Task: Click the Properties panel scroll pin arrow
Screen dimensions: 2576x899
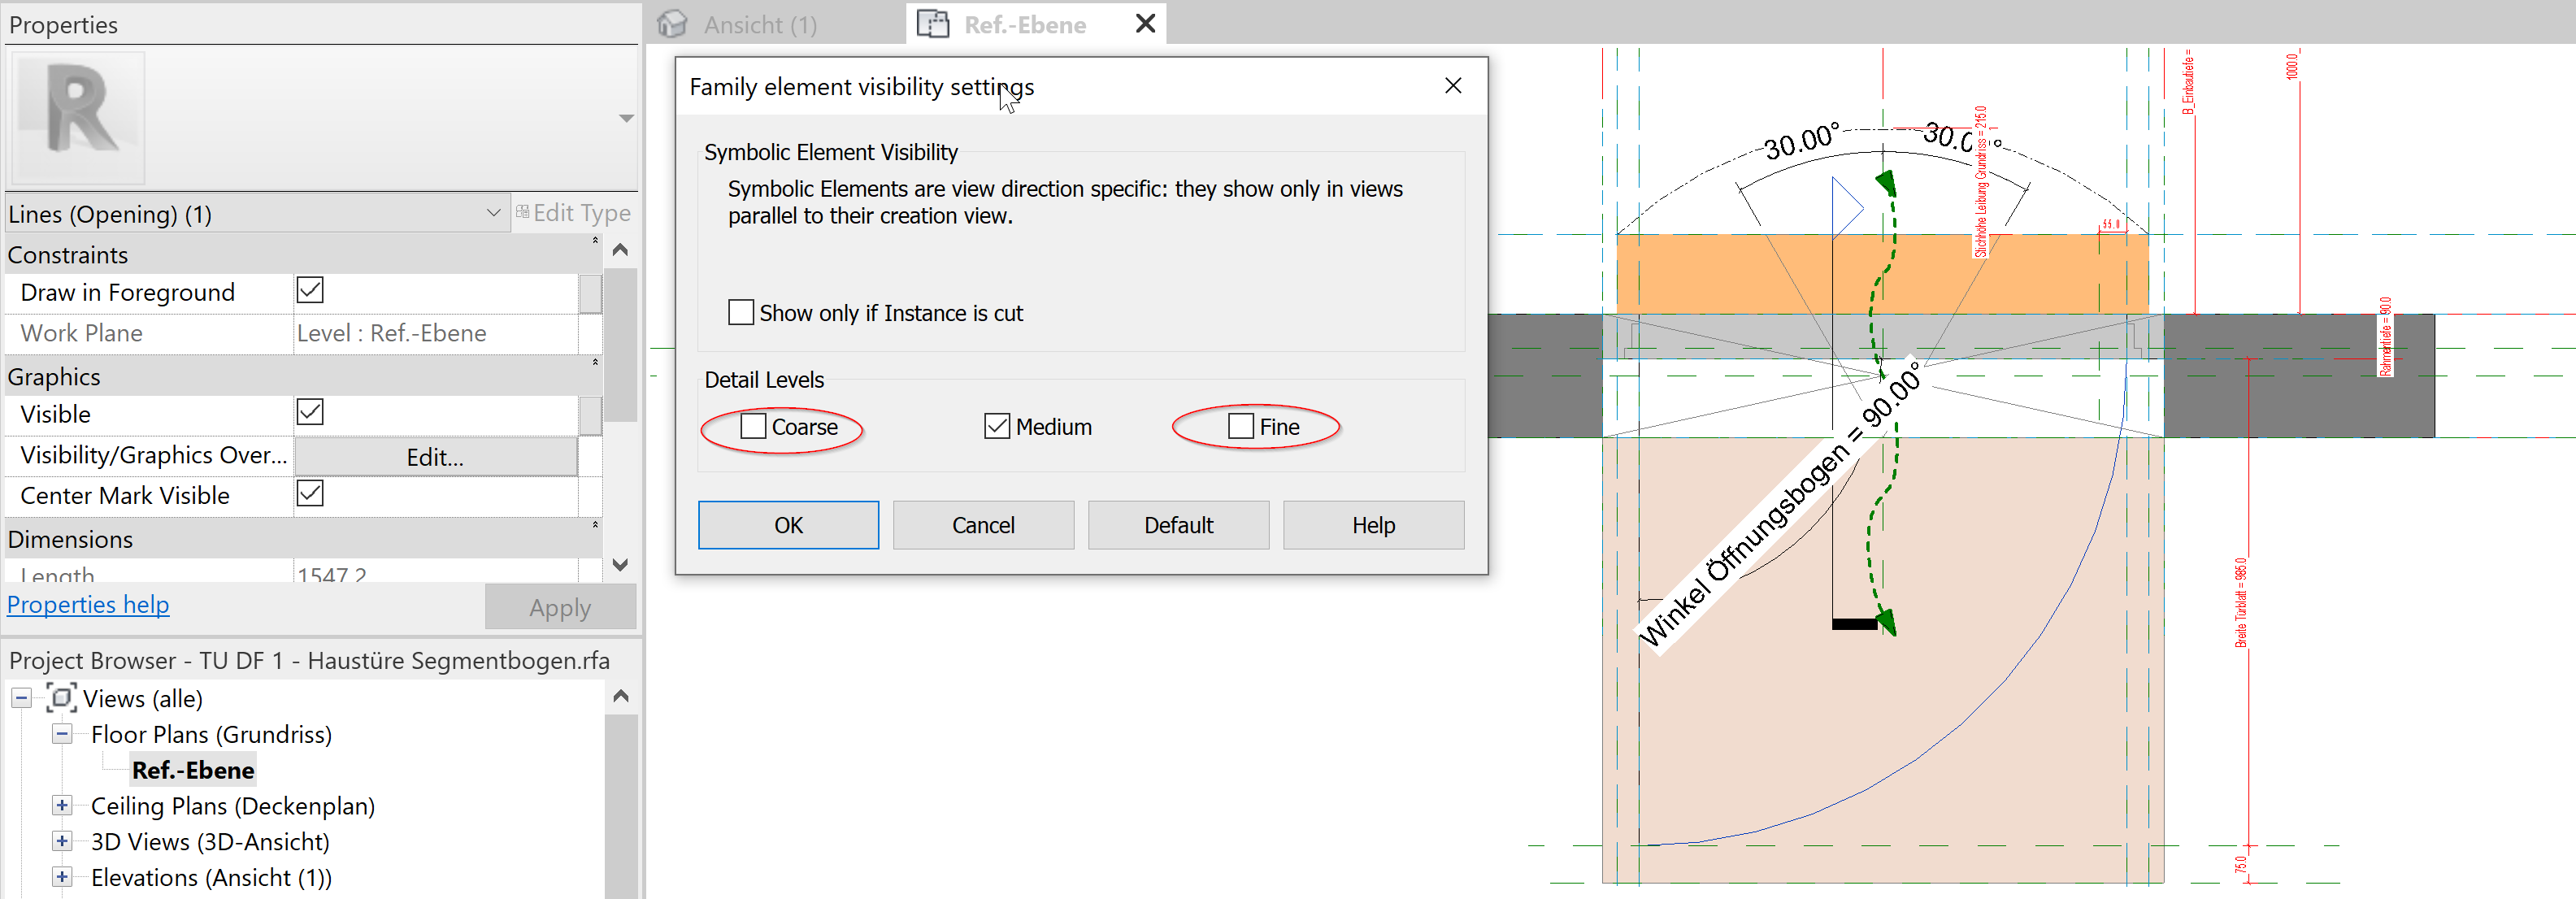Action: [x=621, y=250]
